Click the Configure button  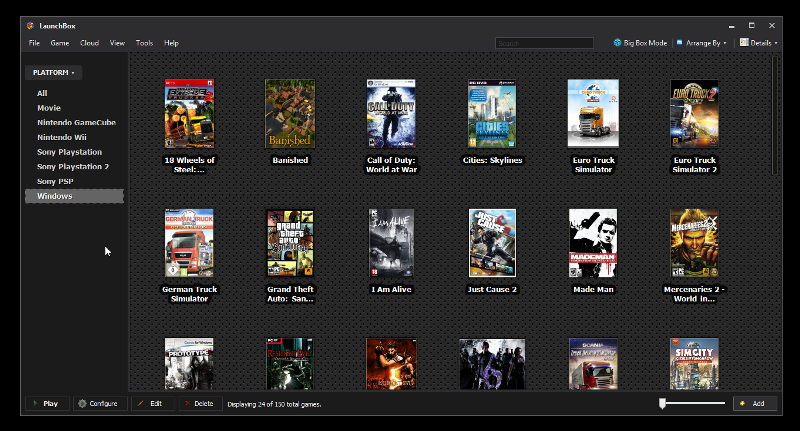[x=100, y=403]
